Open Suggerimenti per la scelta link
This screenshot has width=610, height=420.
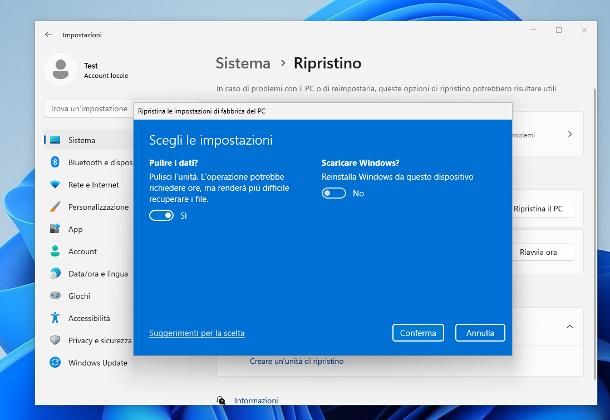[197, 333]
